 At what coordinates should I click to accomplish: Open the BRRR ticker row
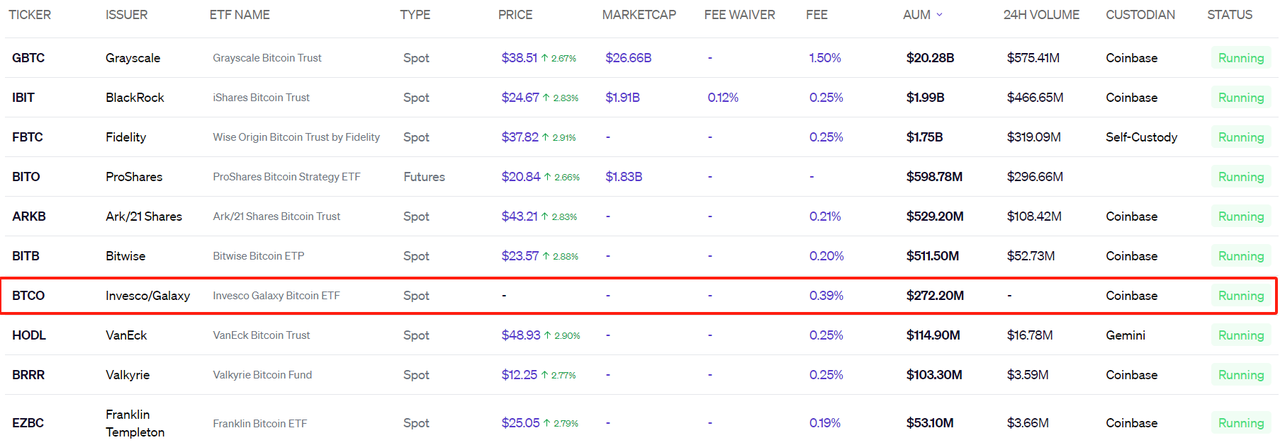(28, 375)
